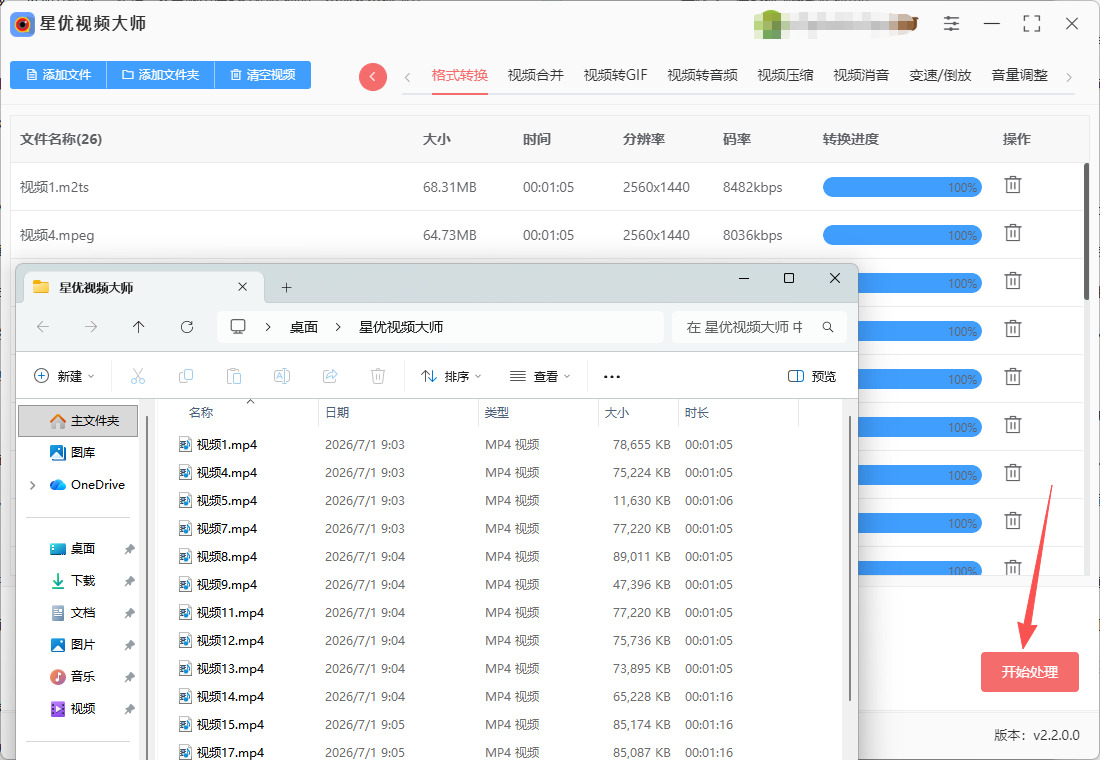Switch to the 视频转音频 tab
The image size is (1100, 760).
click(702, 75)
